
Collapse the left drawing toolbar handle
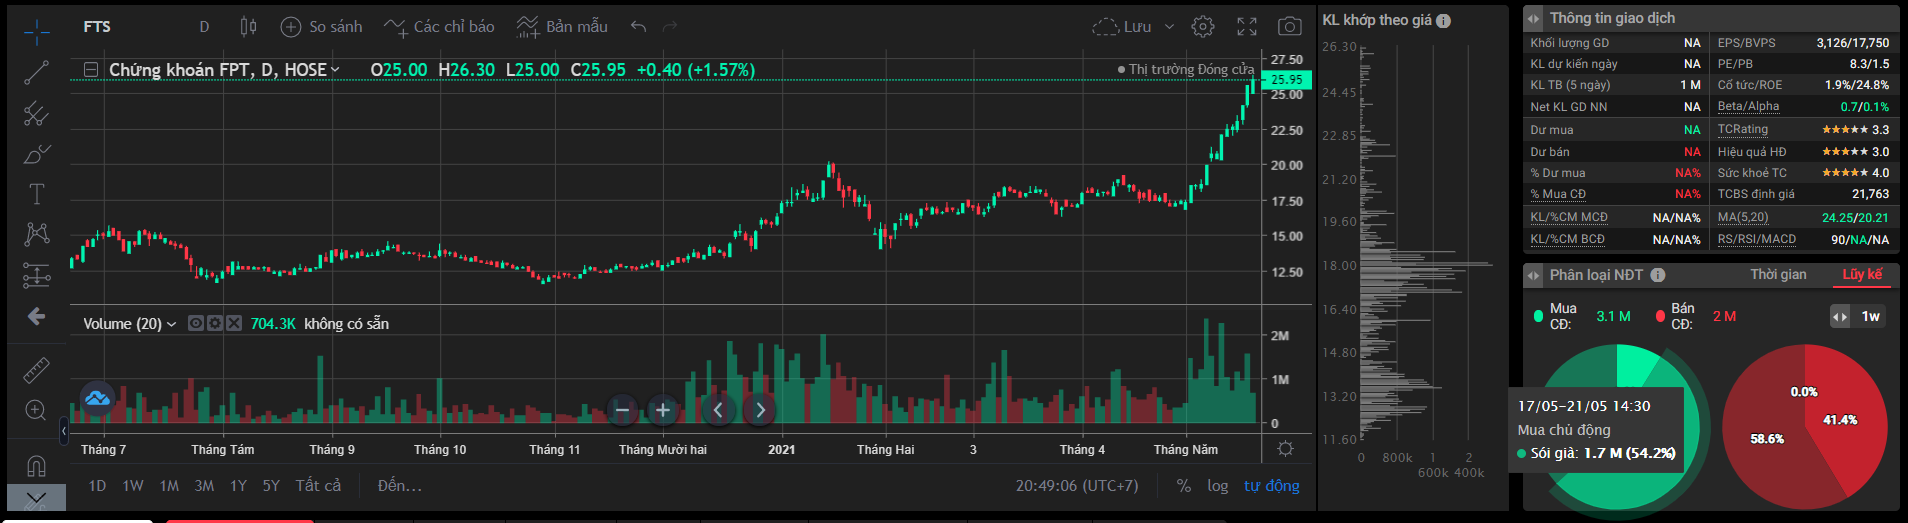pyautogui.click(x=64, y=431)
